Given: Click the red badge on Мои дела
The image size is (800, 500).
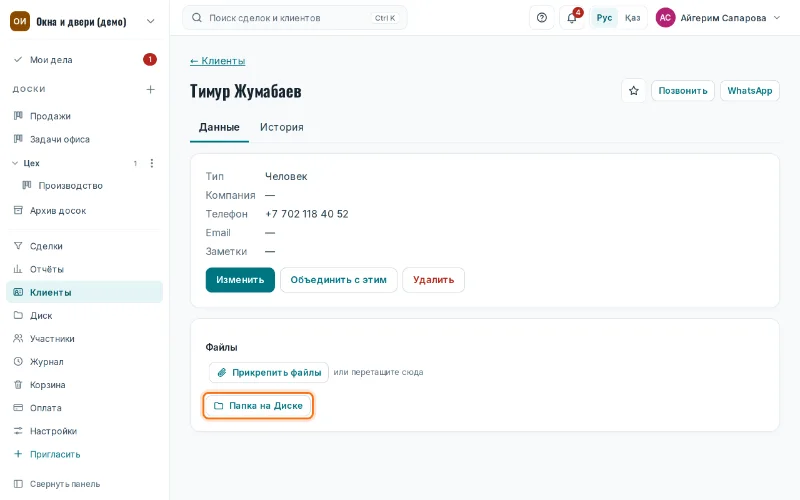Looking at the screenshot, I should tap(149, 60).
